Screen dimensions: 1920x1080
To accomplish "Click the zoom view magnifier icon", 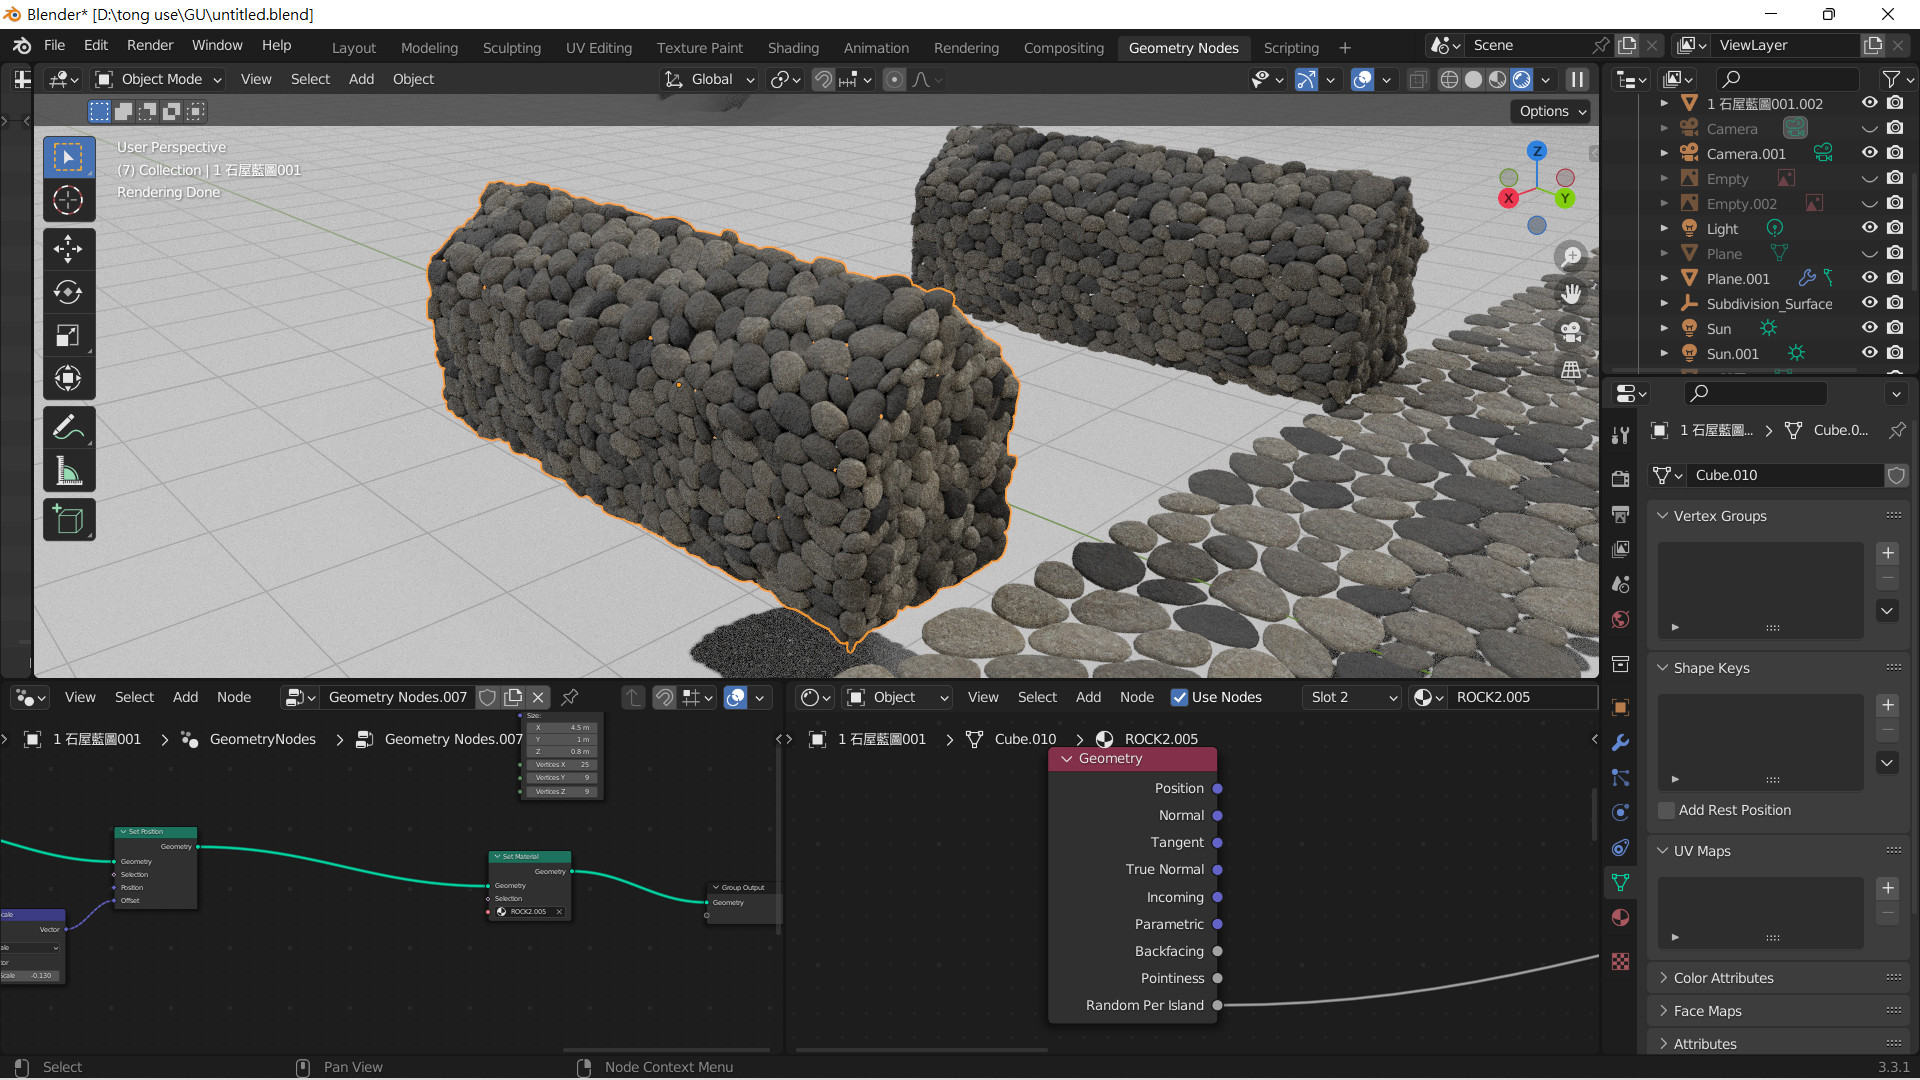I will tap(1571, 256).
